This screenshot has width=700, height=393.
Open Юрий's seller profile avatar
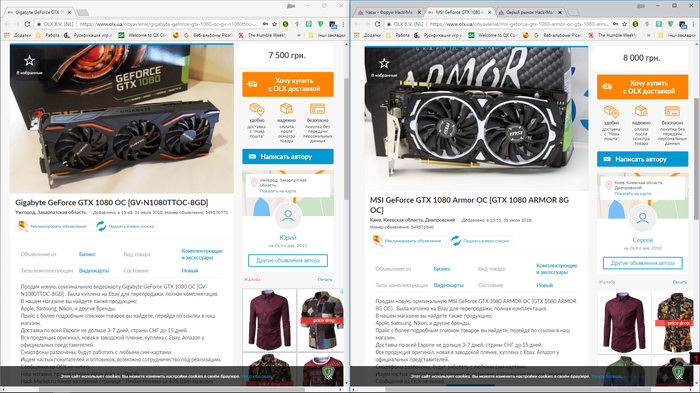coord(288,216)
